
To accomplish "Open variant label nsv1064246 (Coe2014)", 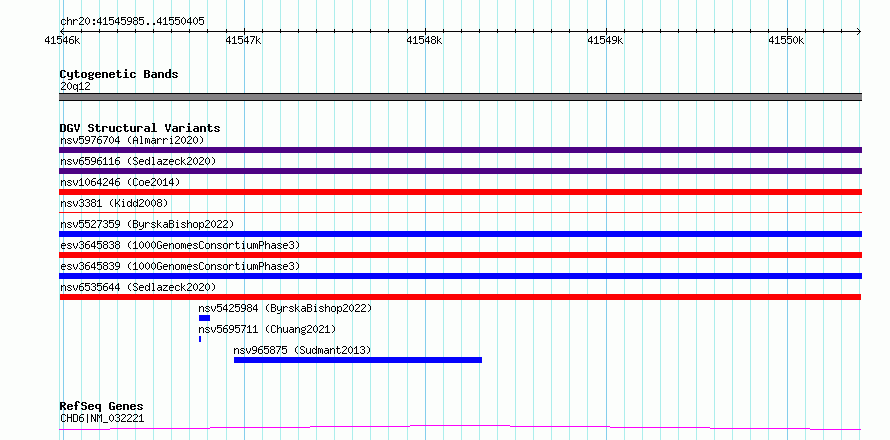I will [x=120, y=182].
